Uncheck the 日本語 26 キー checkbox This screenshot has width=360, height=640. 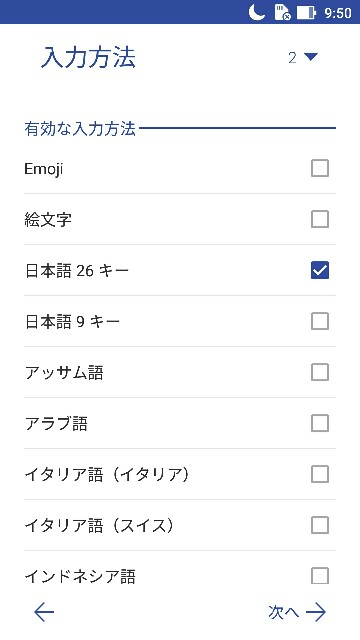[320, 270]
